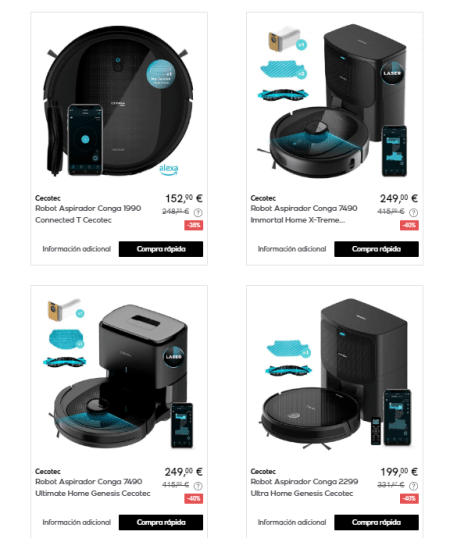Viewport: 475px width, 542px height.
Task: Open Información adicional for Conga 1990
Action: click(x=77, y=249)
